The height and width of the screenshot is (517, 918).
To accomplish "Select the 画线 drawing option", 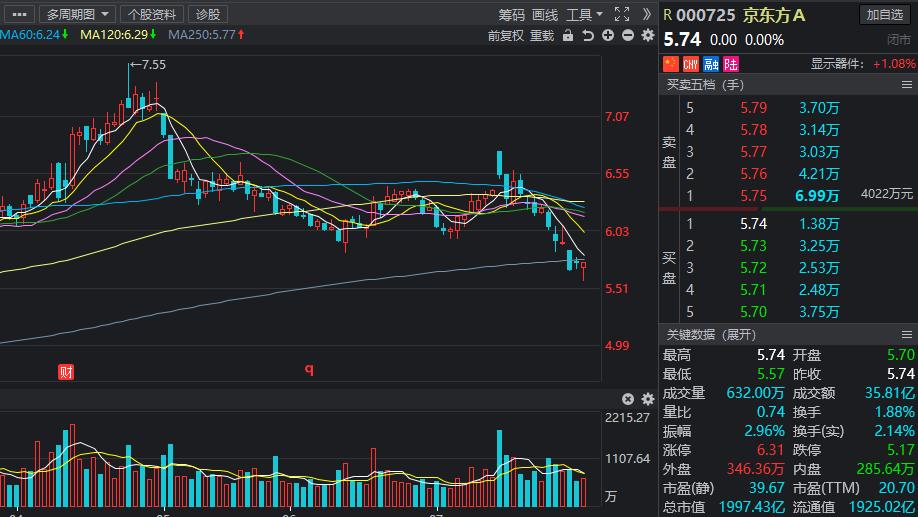I will pyautogui.click(x=545, y=15).
